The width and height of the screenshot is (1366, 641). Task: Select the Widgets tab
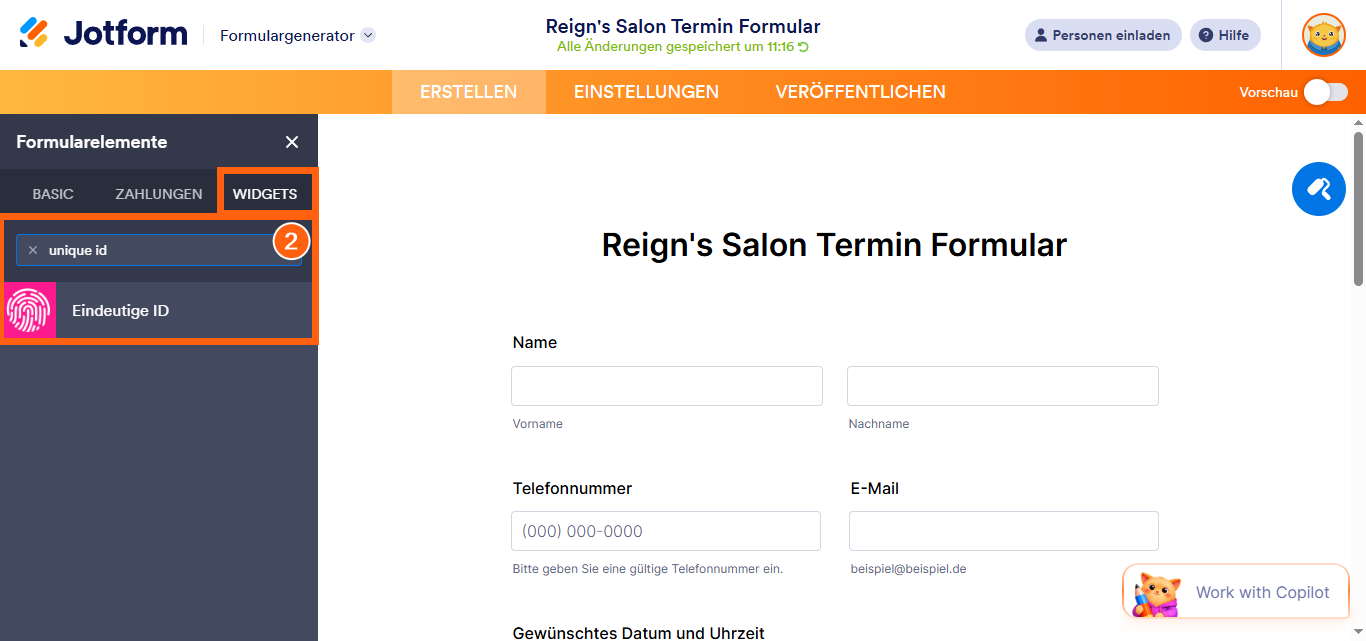click(x=265, y=194)
